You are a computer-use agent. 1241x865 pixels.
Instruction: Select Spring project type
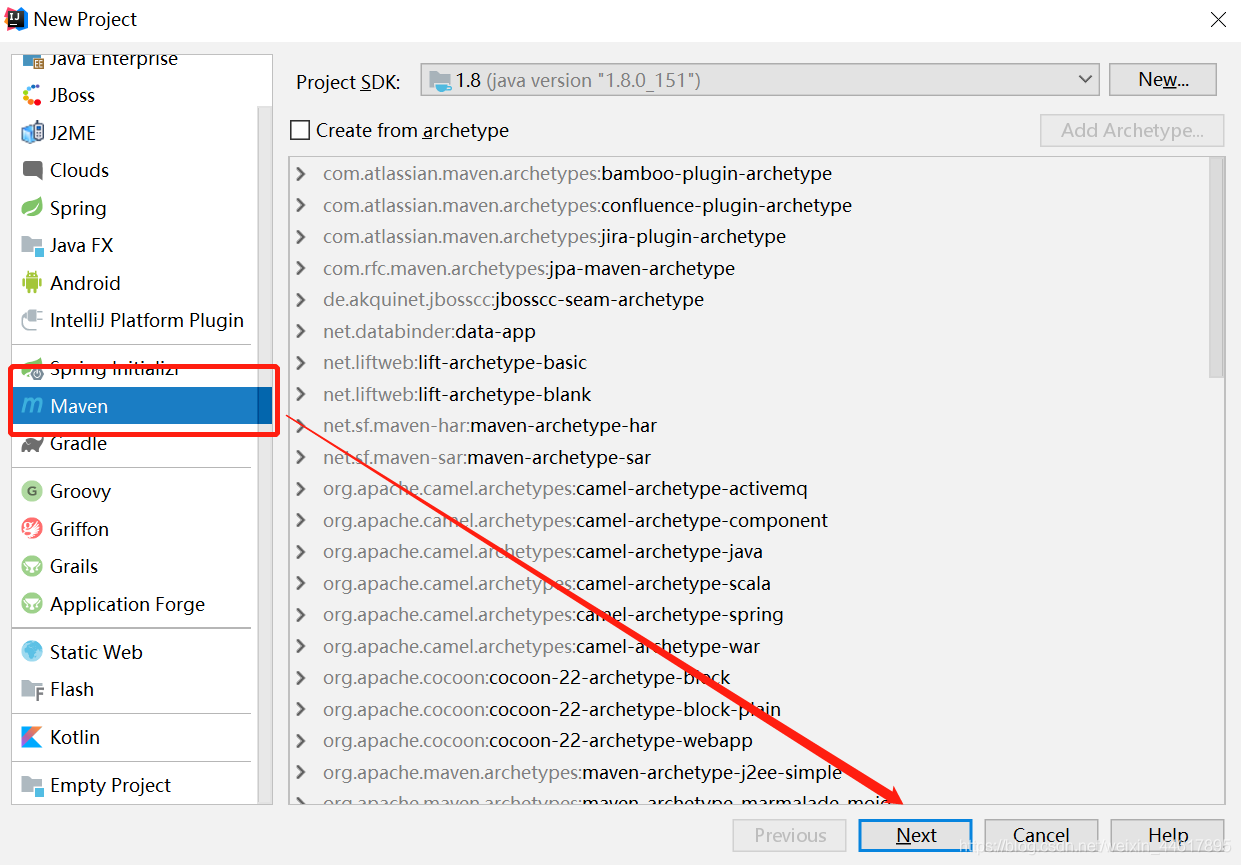(134, 208)
